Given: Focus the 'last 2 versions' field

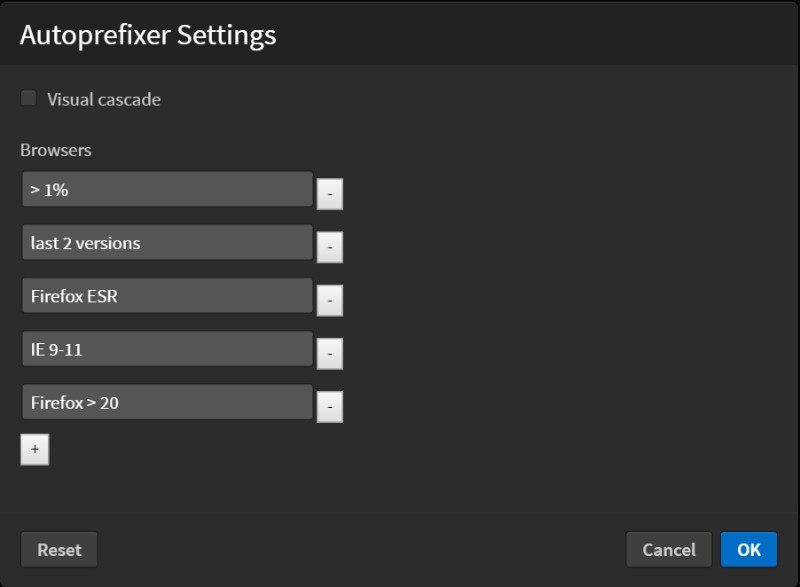Looking at the screenshot, I should click(x=167, y=243).
